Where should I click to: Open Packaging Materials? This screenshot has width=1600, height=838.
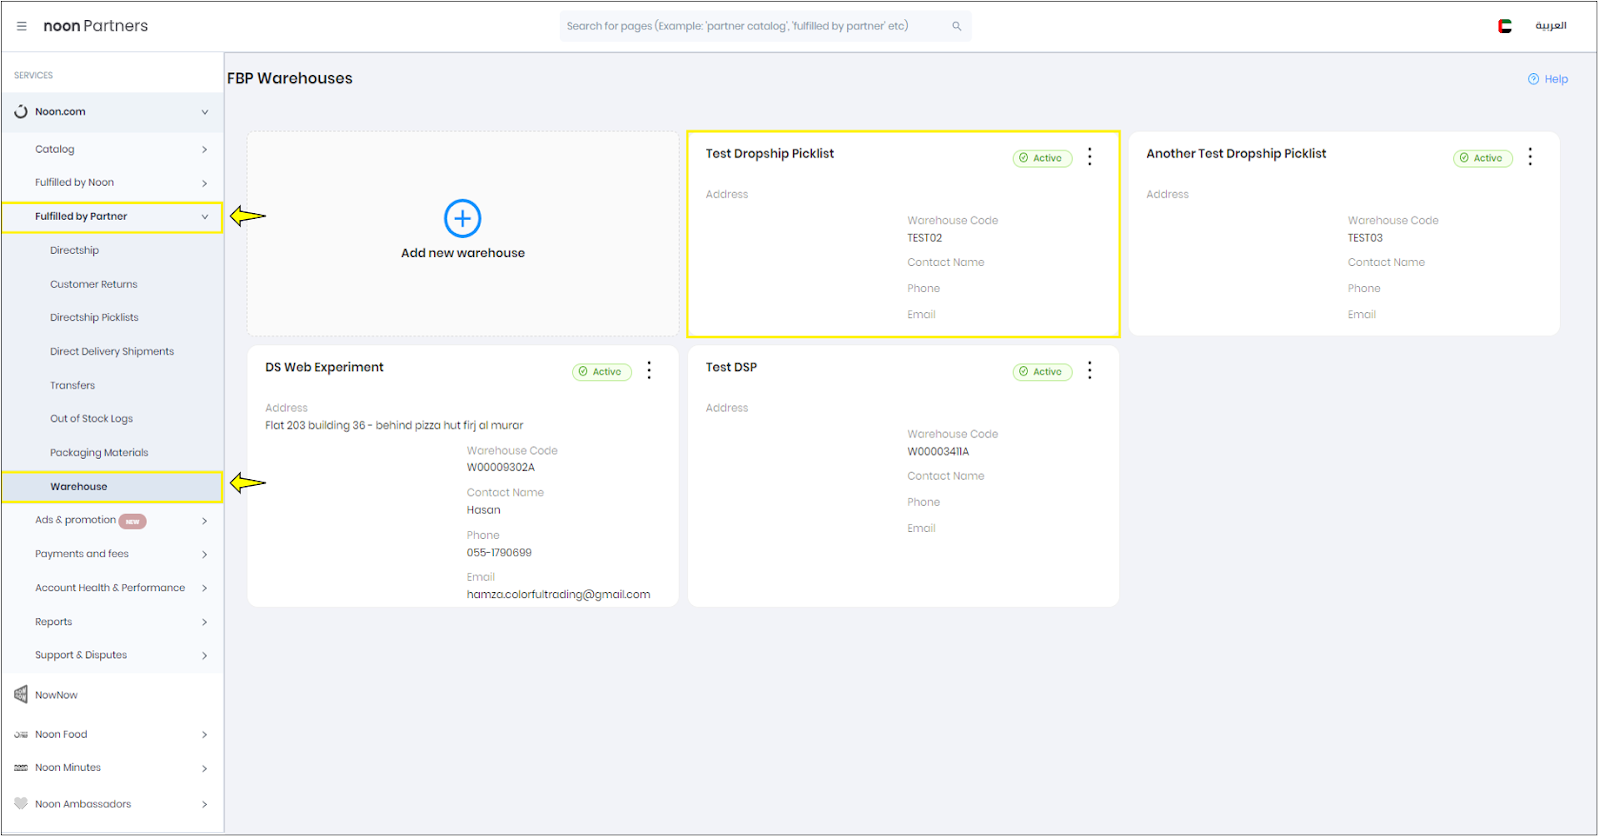pos(99,453)
